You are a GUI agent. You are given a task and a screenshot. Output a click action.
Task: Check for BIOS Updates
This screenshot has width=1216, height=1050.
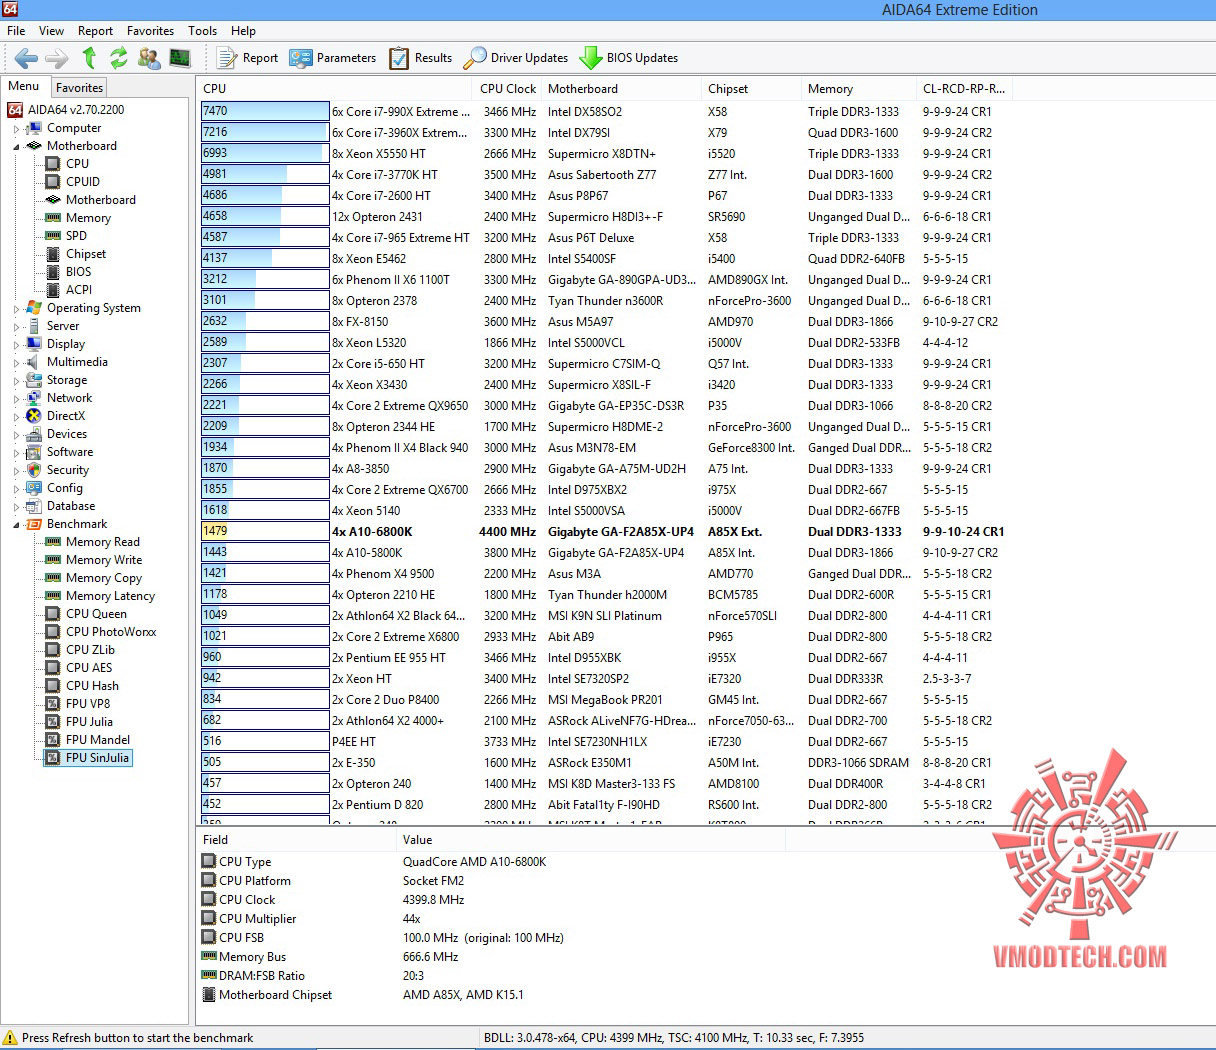629,58
